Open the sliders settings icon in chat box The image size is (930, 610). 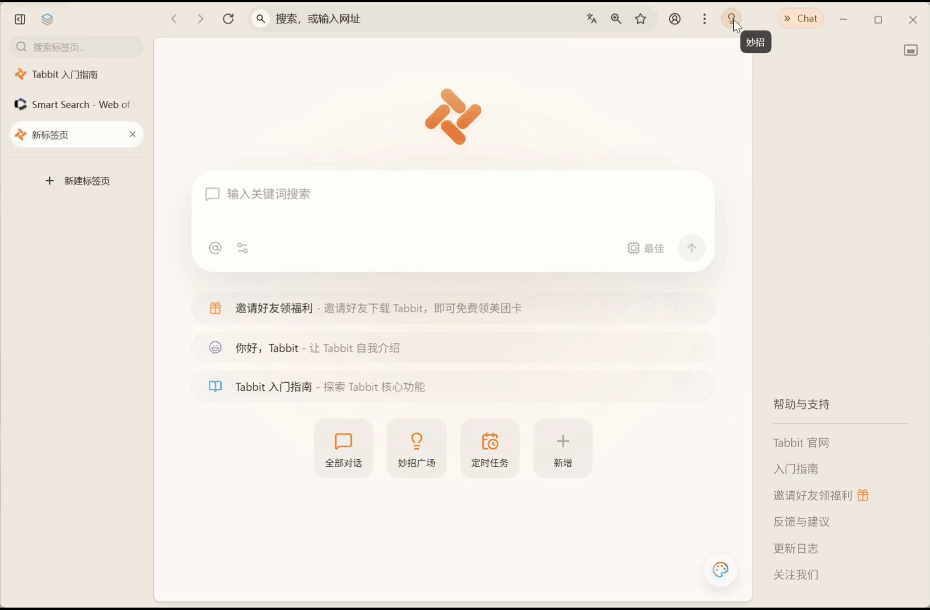pos(243,248)
